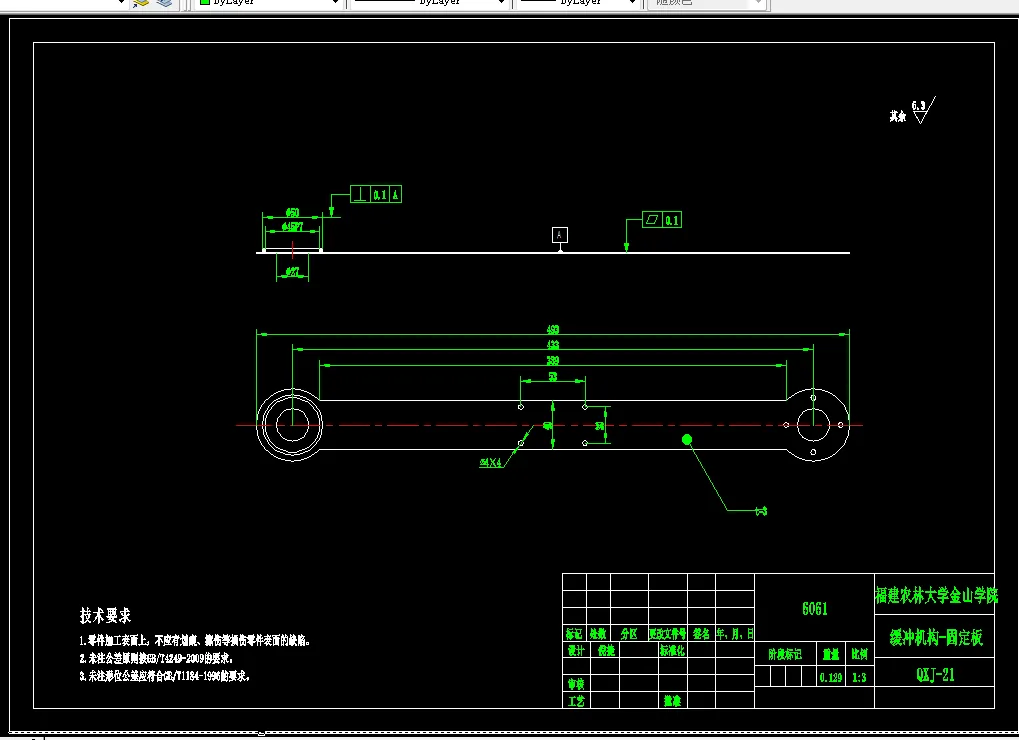This screenshot has height=740, width=1019.
Task: Click the layer states manager icon
Action: tap(165, 3)
